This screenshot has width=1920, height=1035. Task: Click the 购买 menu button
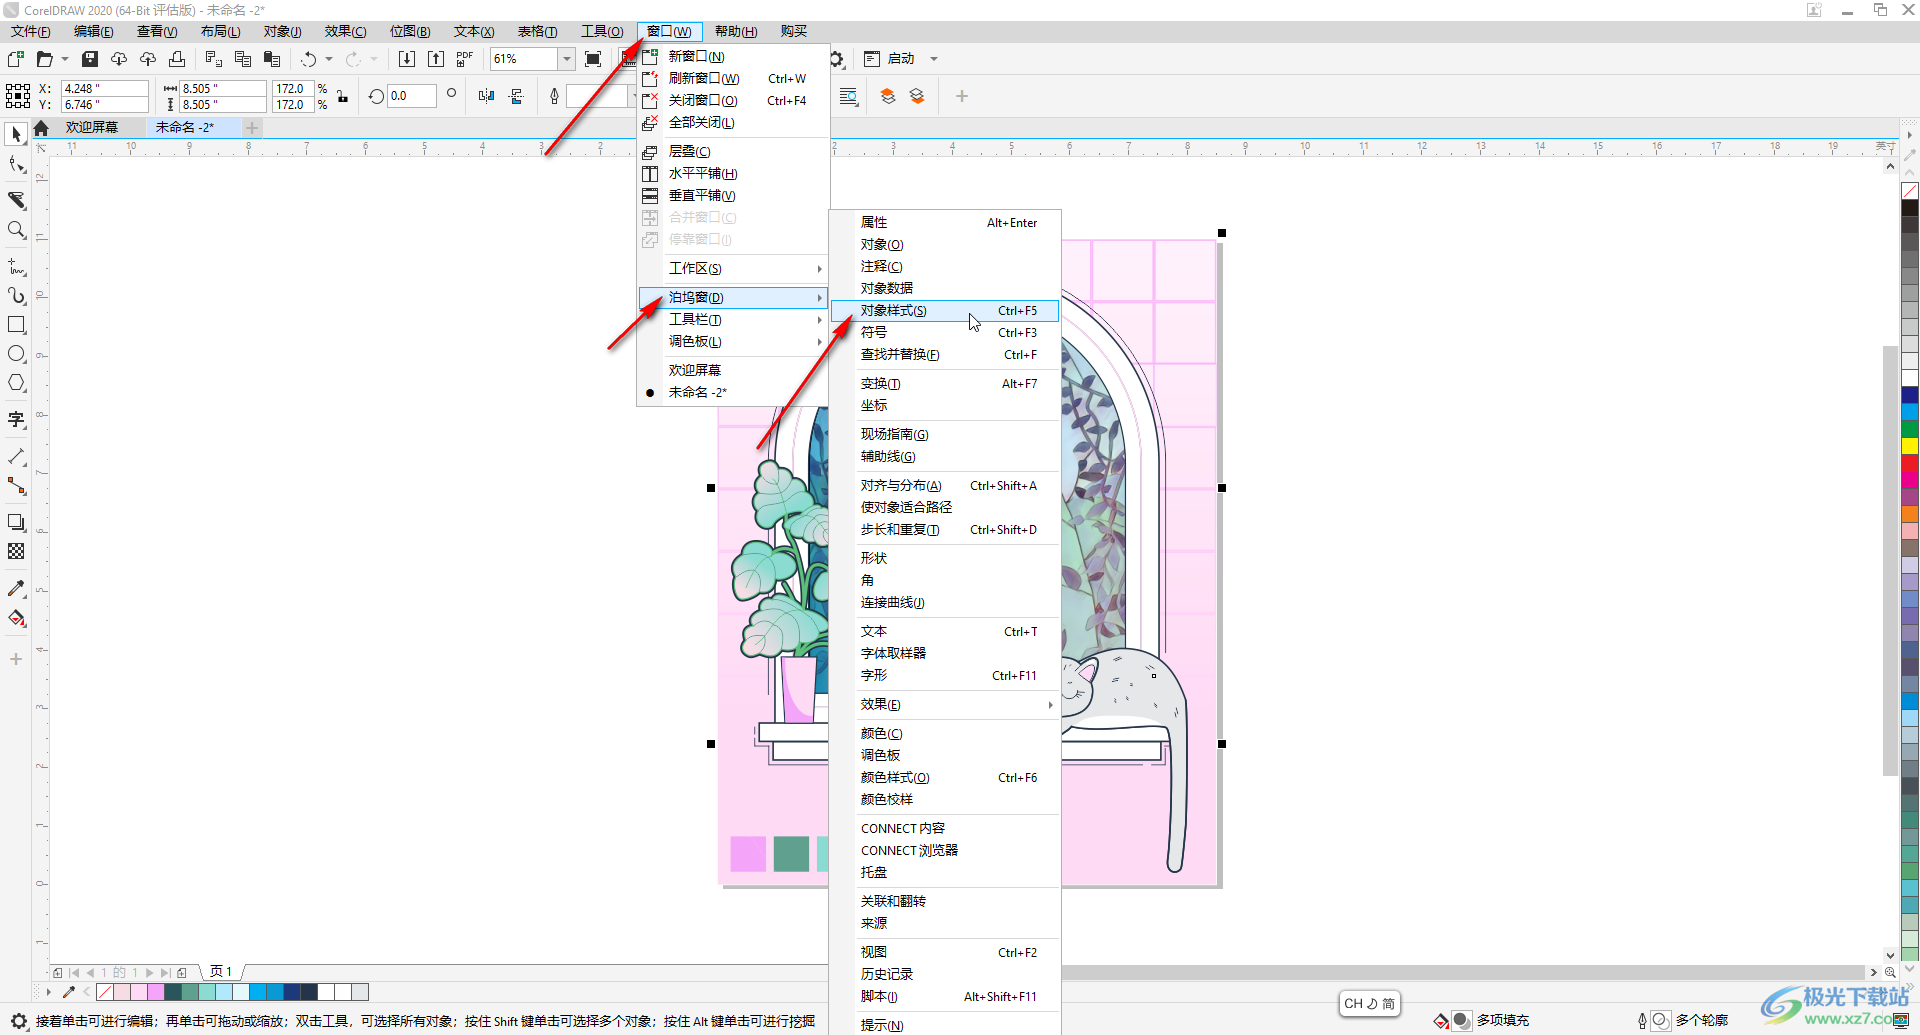coord(794,32)
